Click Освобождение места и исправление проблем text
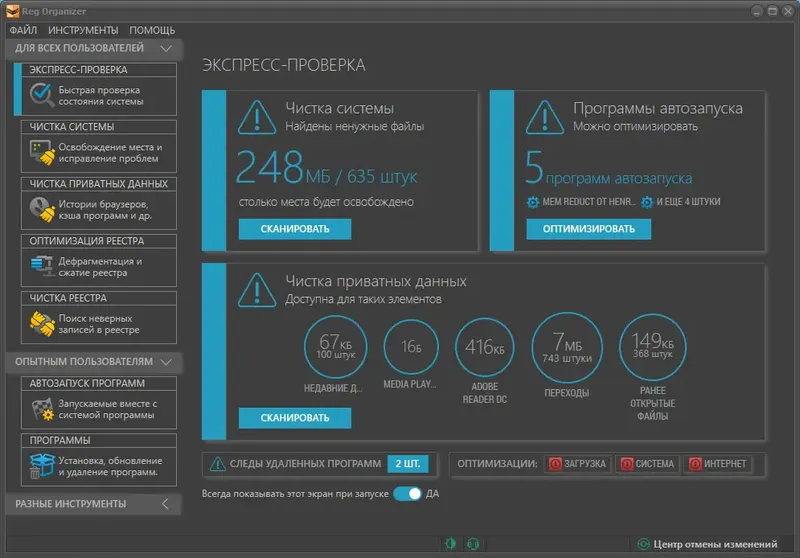This screenshot has height=558, width=800. tap(110, 153)
